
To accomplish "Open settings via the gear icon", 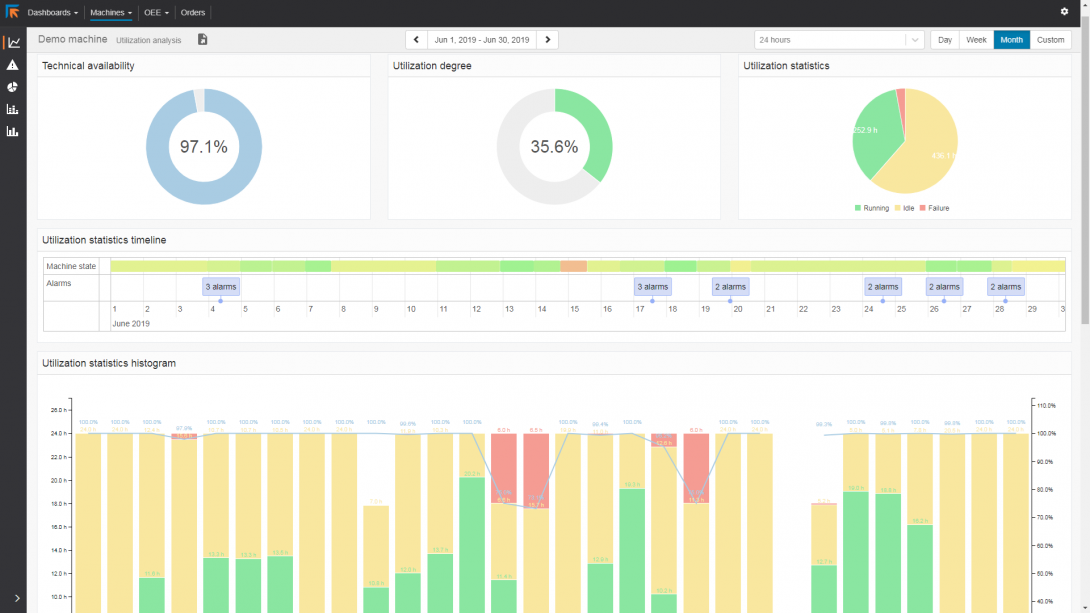I will [1064, 12].
